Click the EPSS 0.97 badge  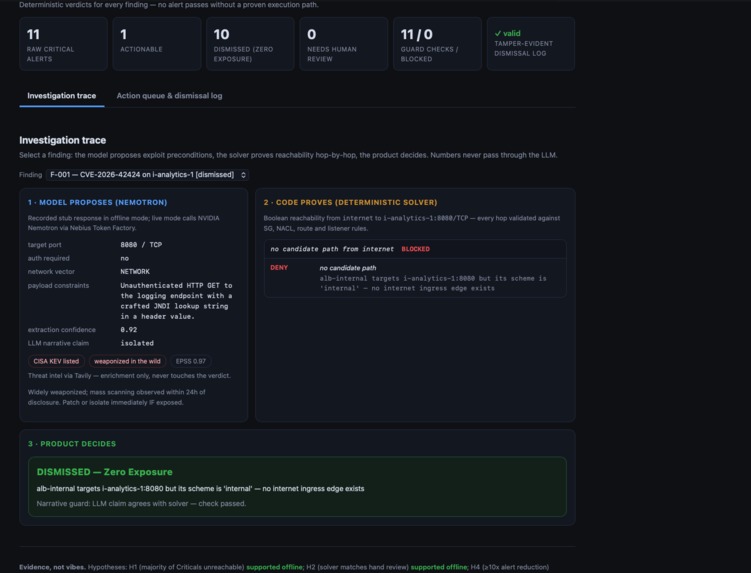click(191, 361)
